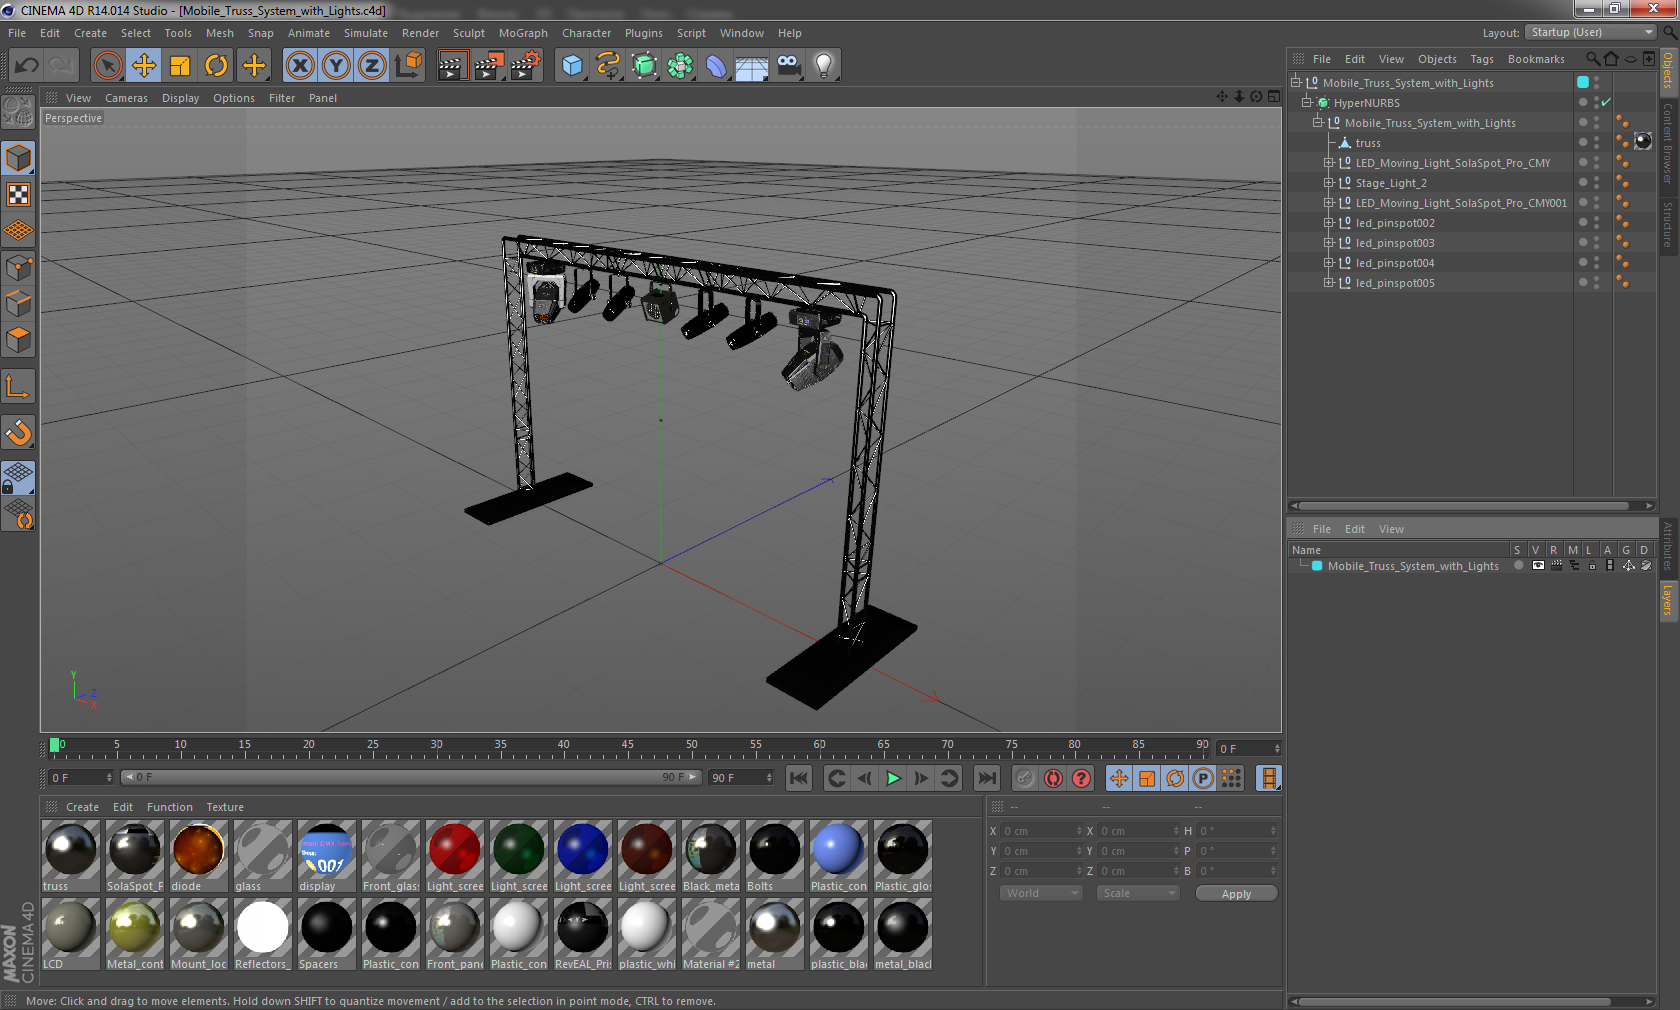Screen dimensions: 1680x1010
Task: Click the X position input field
Action: tap(1043, 831)
